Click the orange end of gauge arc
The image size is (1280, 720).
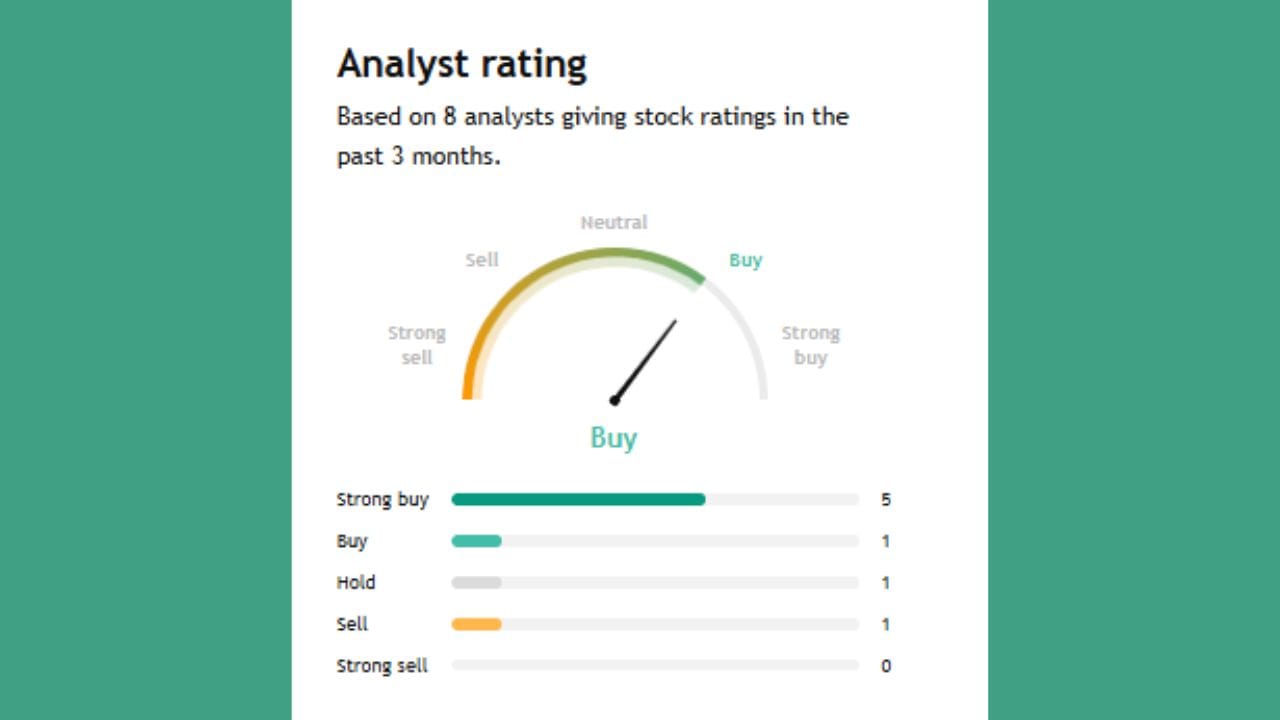pyautogui.click(x=468, y=385)
